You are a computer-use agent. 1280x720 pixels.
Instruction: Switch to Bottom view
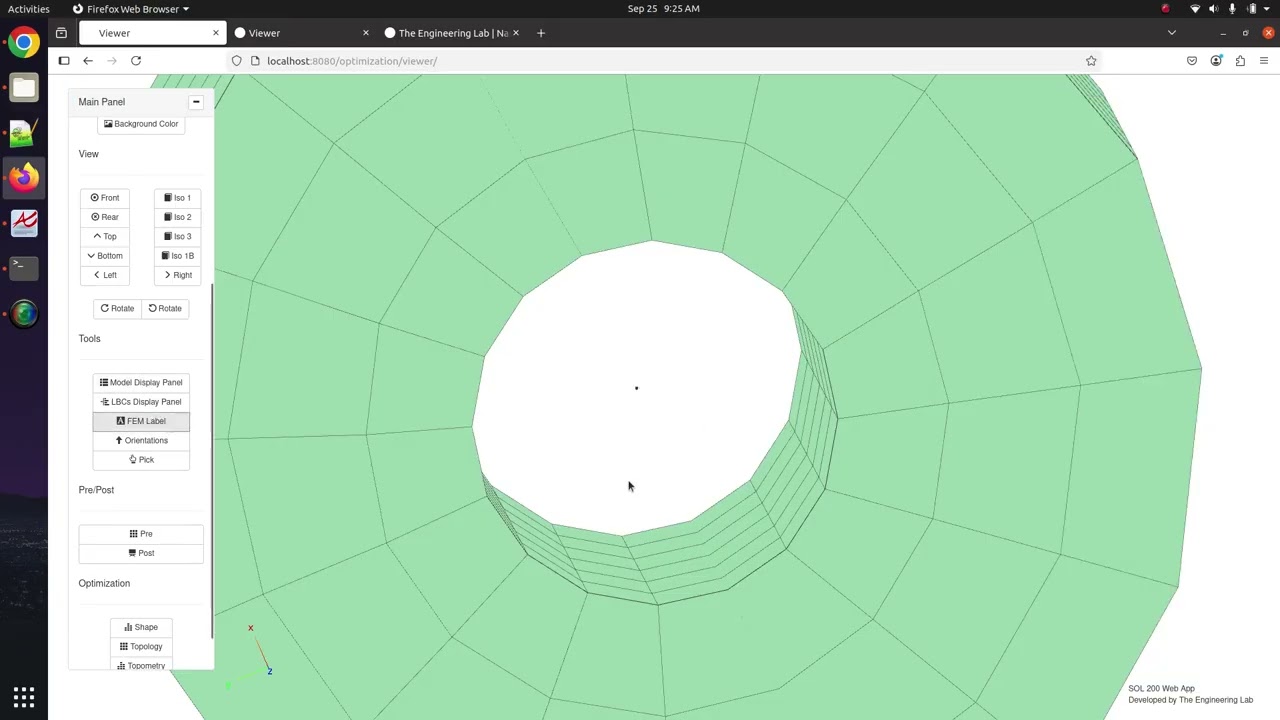(x=105, y=256)
